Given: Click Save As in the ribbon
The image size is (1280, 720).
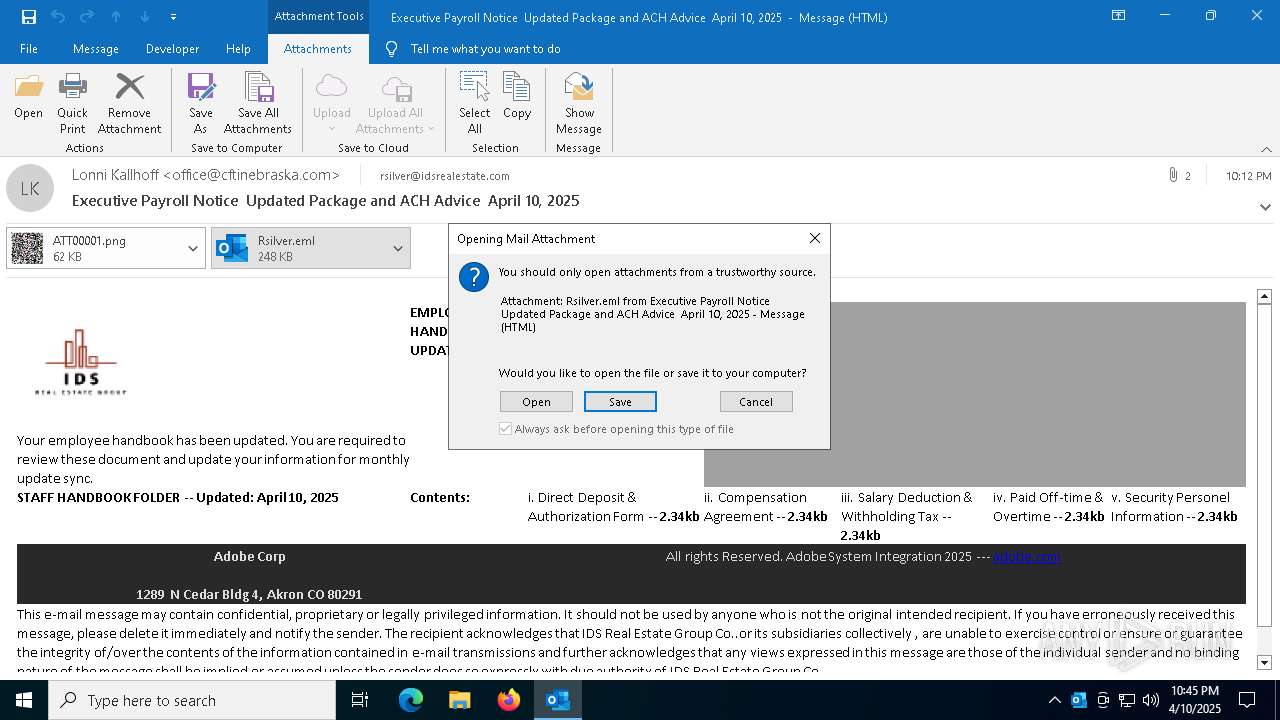Looking at the screenshot, I should click(200, 103).
